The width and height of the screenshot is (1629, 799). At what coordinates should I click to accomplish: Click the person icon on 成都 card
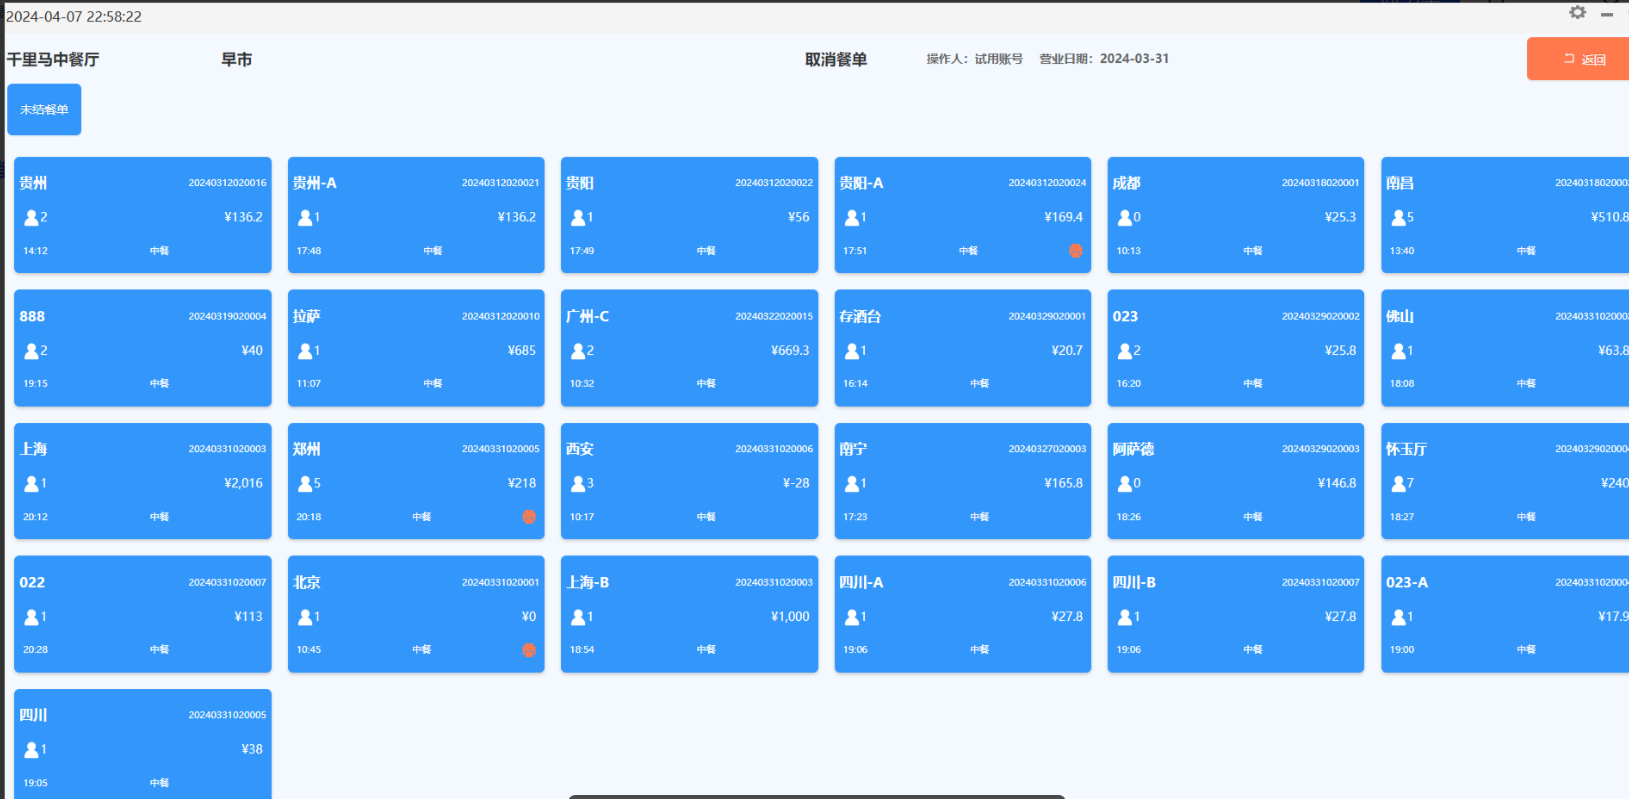1125,217
